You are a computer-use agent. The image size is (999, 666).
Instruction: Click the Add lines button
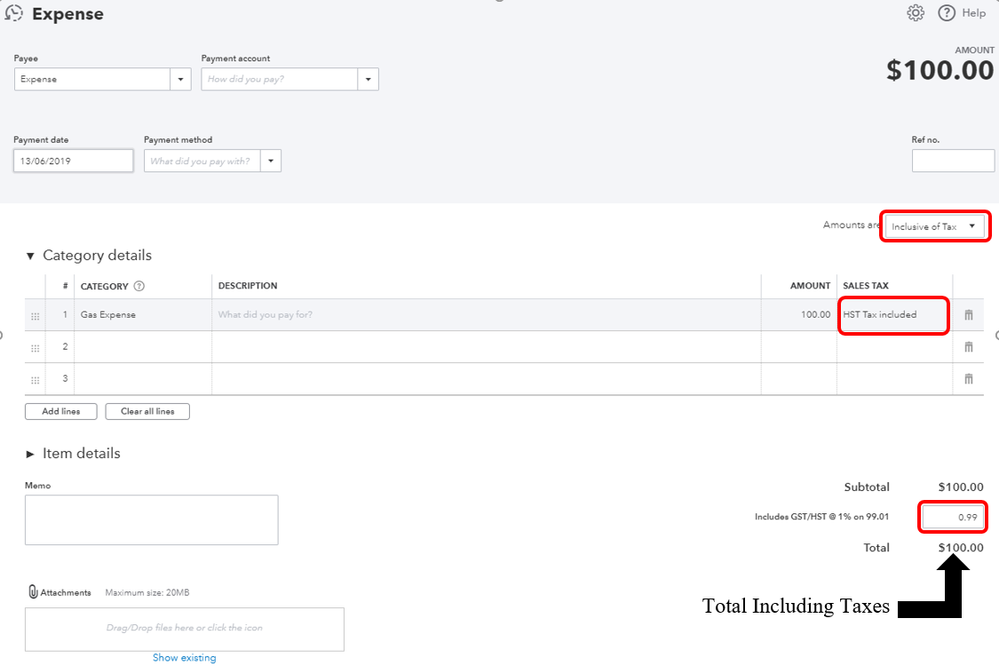[x=60, y=411]
